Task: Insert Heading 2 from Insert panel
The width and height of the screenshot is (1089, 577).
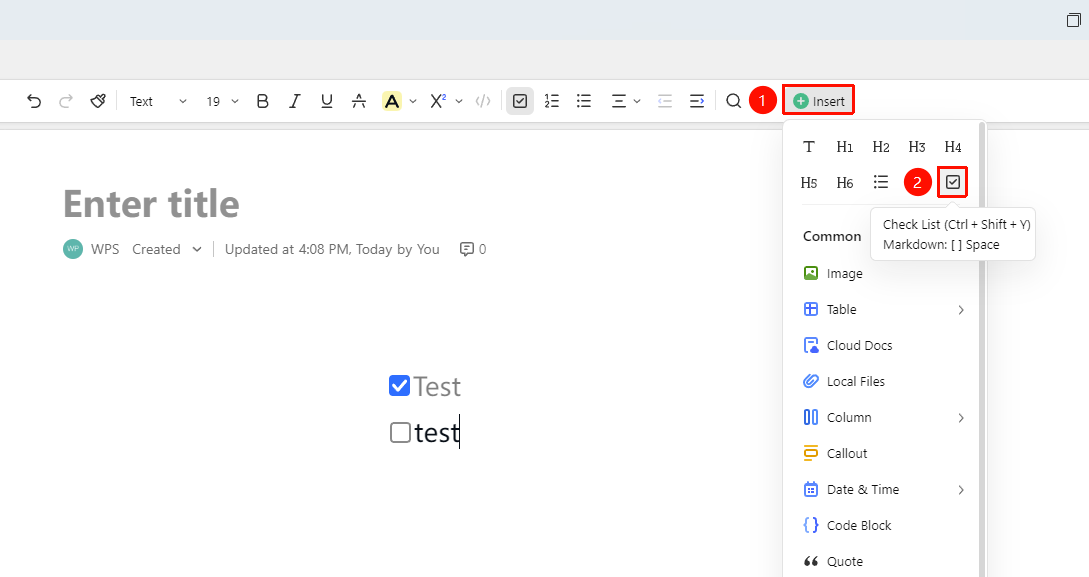Action: tap(881, 147)
